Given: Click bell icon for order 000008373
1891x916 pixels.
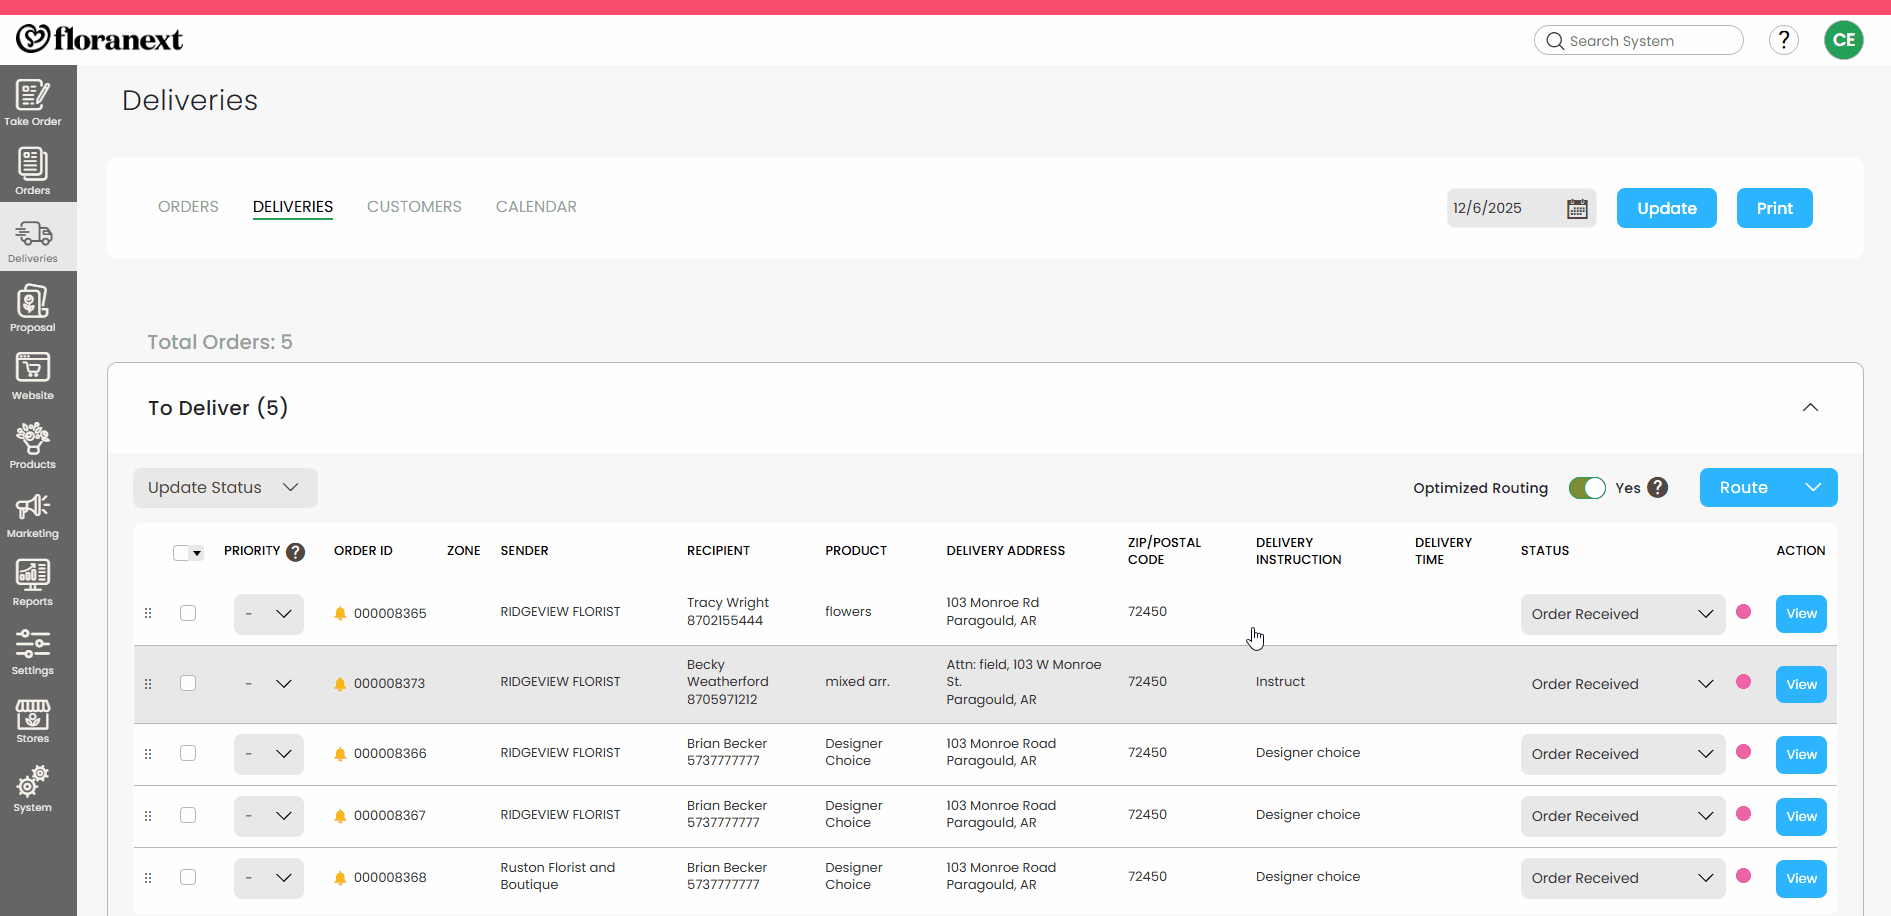Looking at the screenshot, I should pyautogui.click(x=340, y=684).
